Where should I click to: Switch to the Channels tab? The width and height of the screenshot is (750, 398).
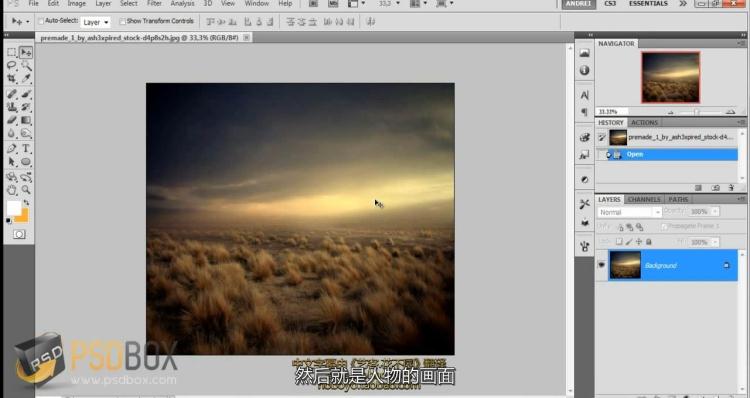[x=644, y=199]
